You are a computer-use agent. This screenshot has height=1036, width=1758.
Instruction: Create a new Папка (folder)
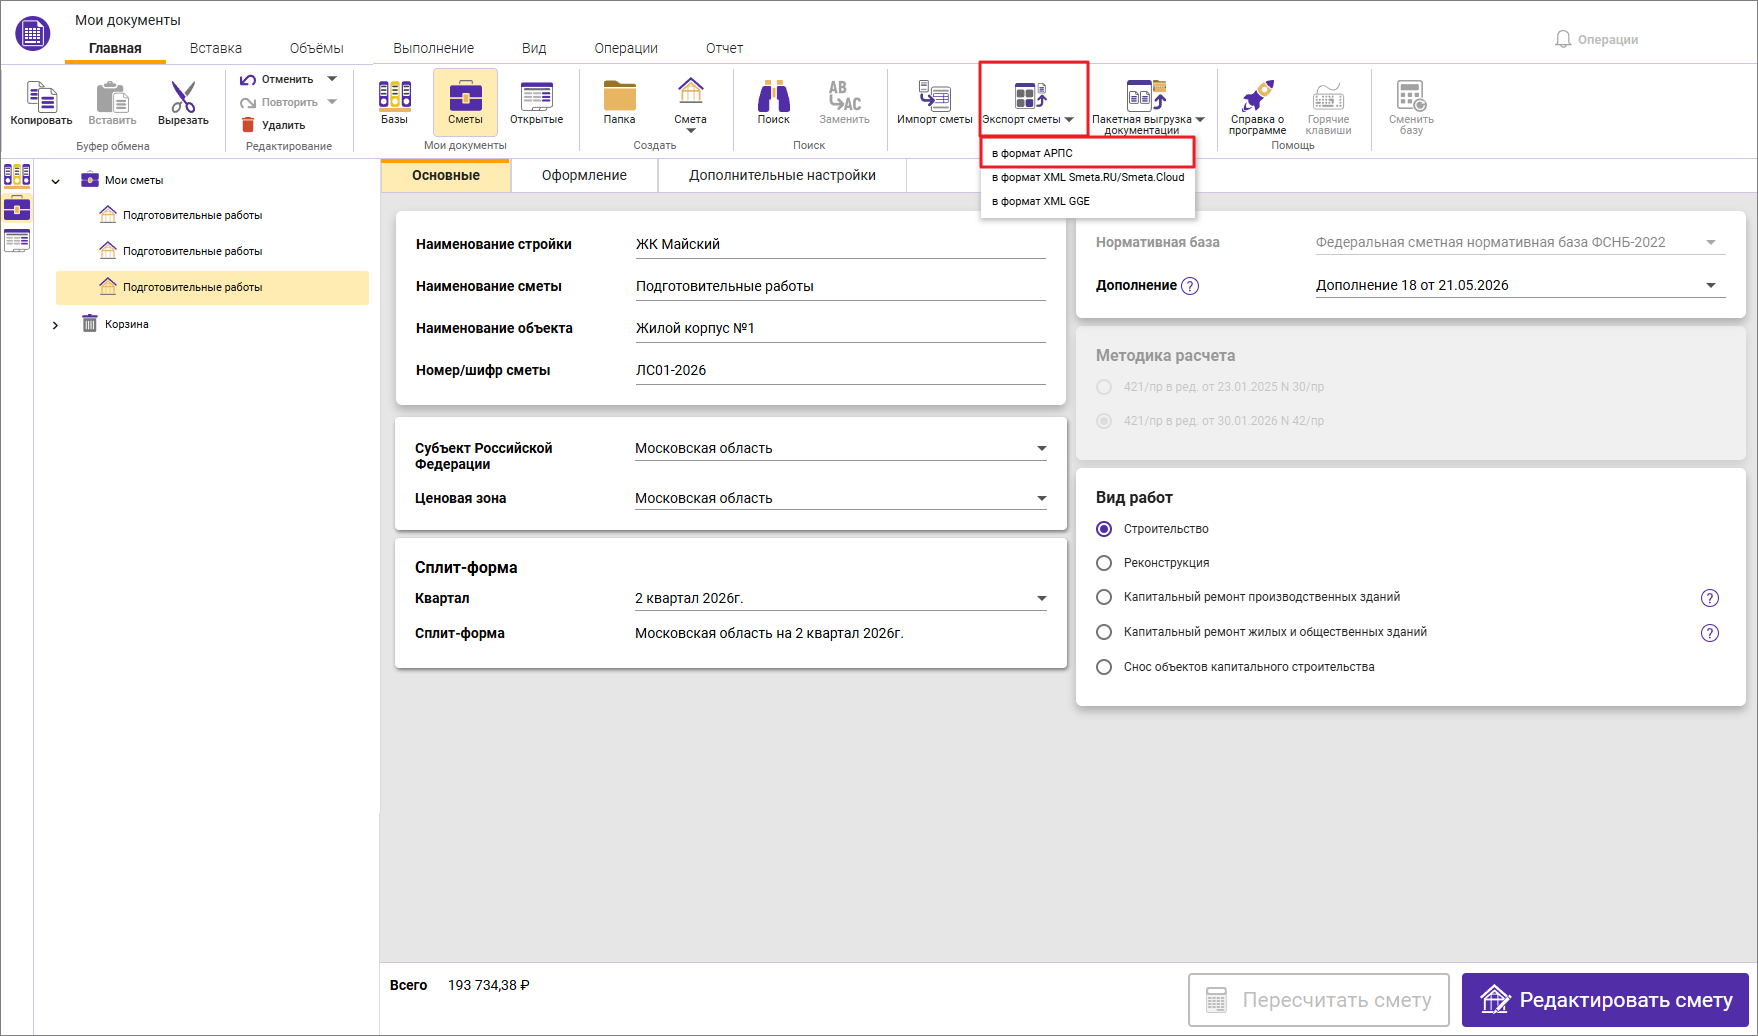(x=619, y=102)
